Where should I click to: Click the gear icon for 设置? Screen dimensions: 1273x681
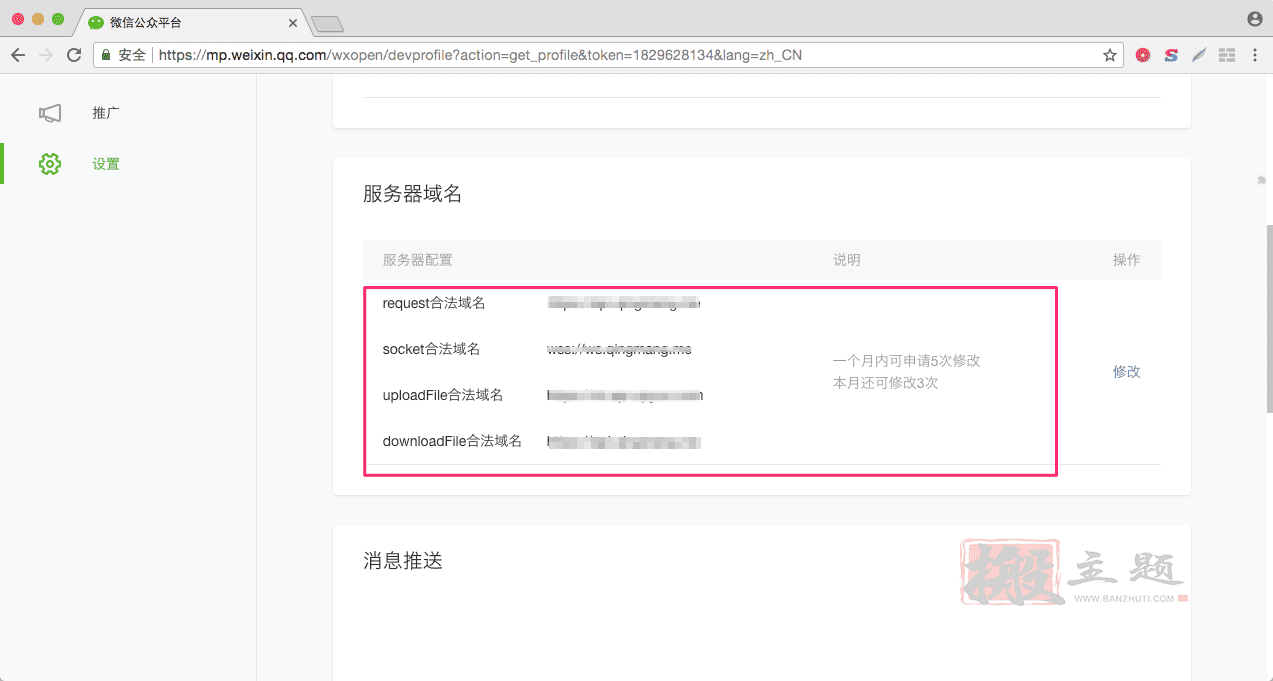pyautogui.click(x=50, y=164)
